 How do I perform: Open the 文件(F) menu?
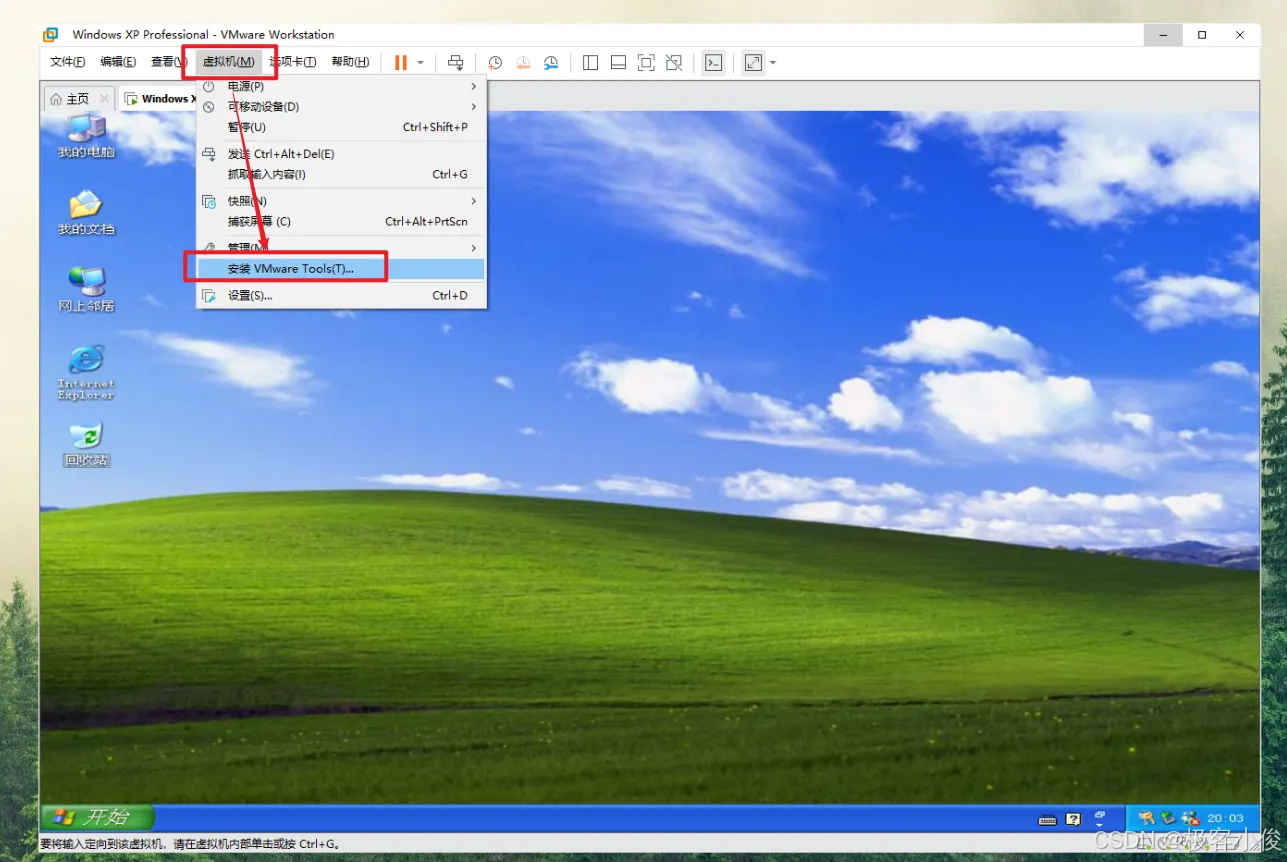tap(68, 62)
